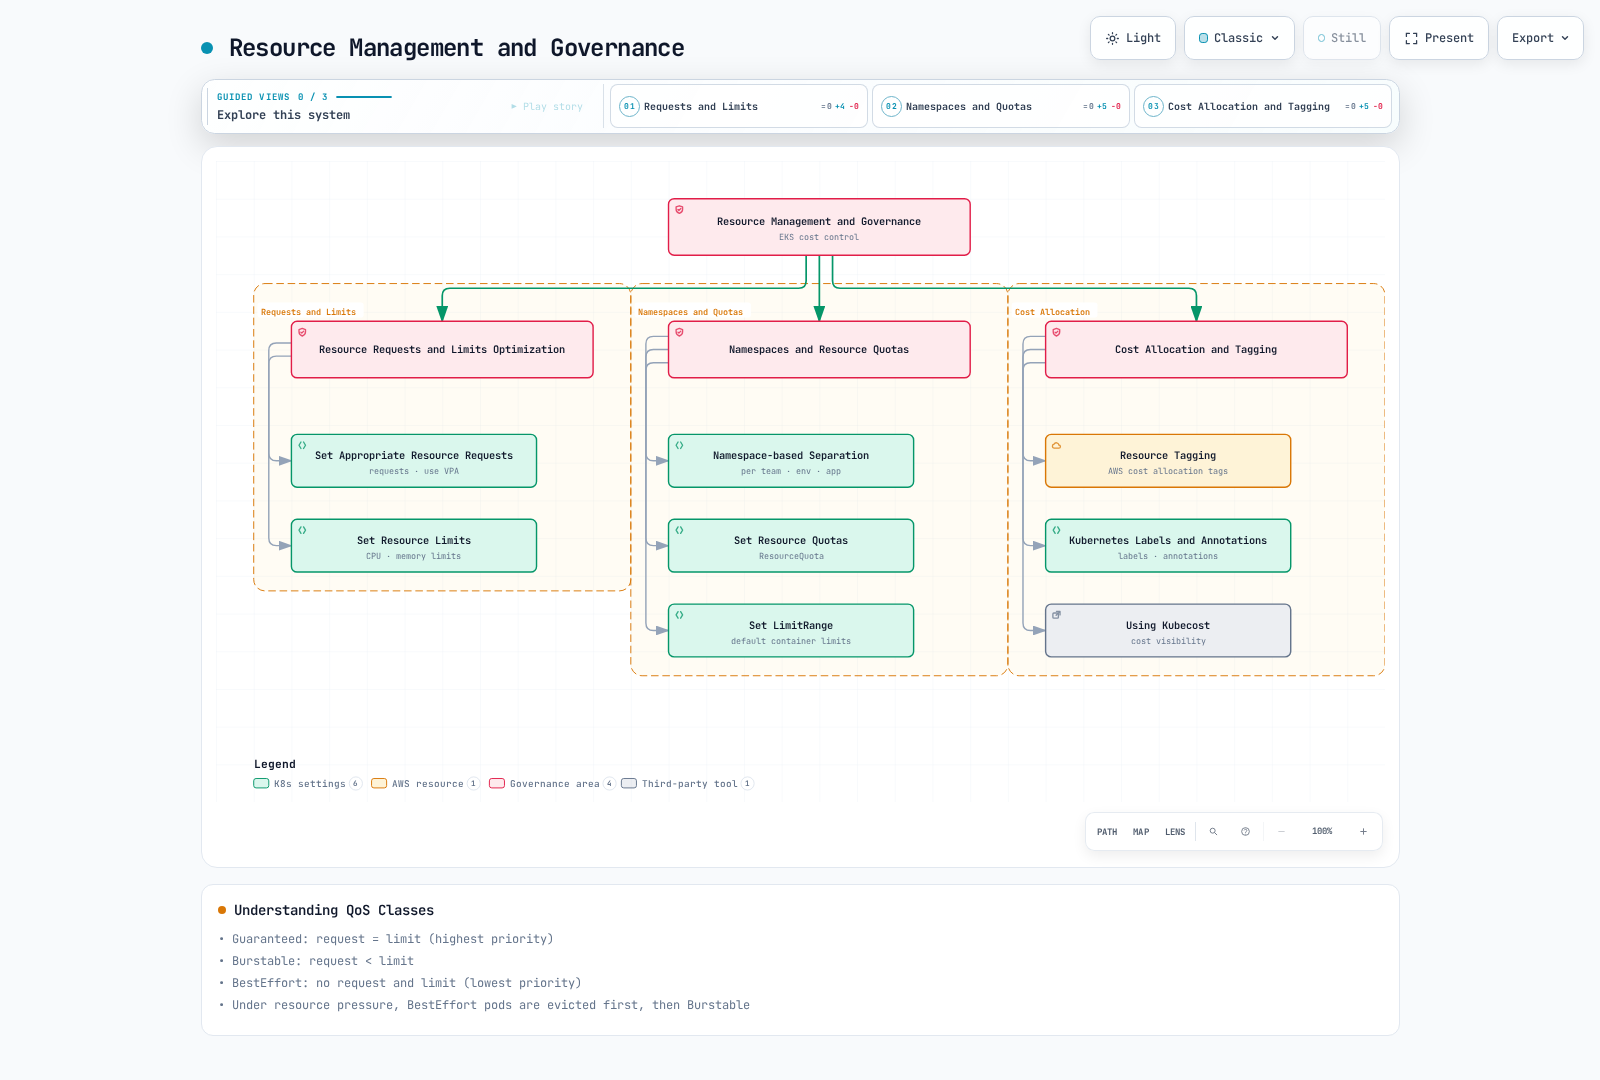Click the Legend heading
Screen dimensions: 1600x1080
tap(275, 764)
